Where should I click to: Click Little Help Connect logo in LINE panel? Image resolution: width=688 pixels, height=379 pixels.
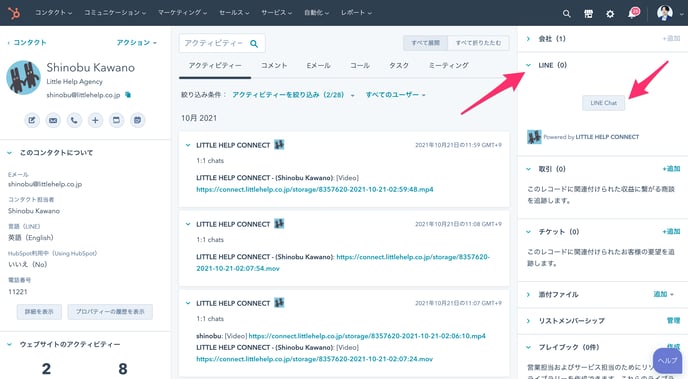click(x=534, y=137)
